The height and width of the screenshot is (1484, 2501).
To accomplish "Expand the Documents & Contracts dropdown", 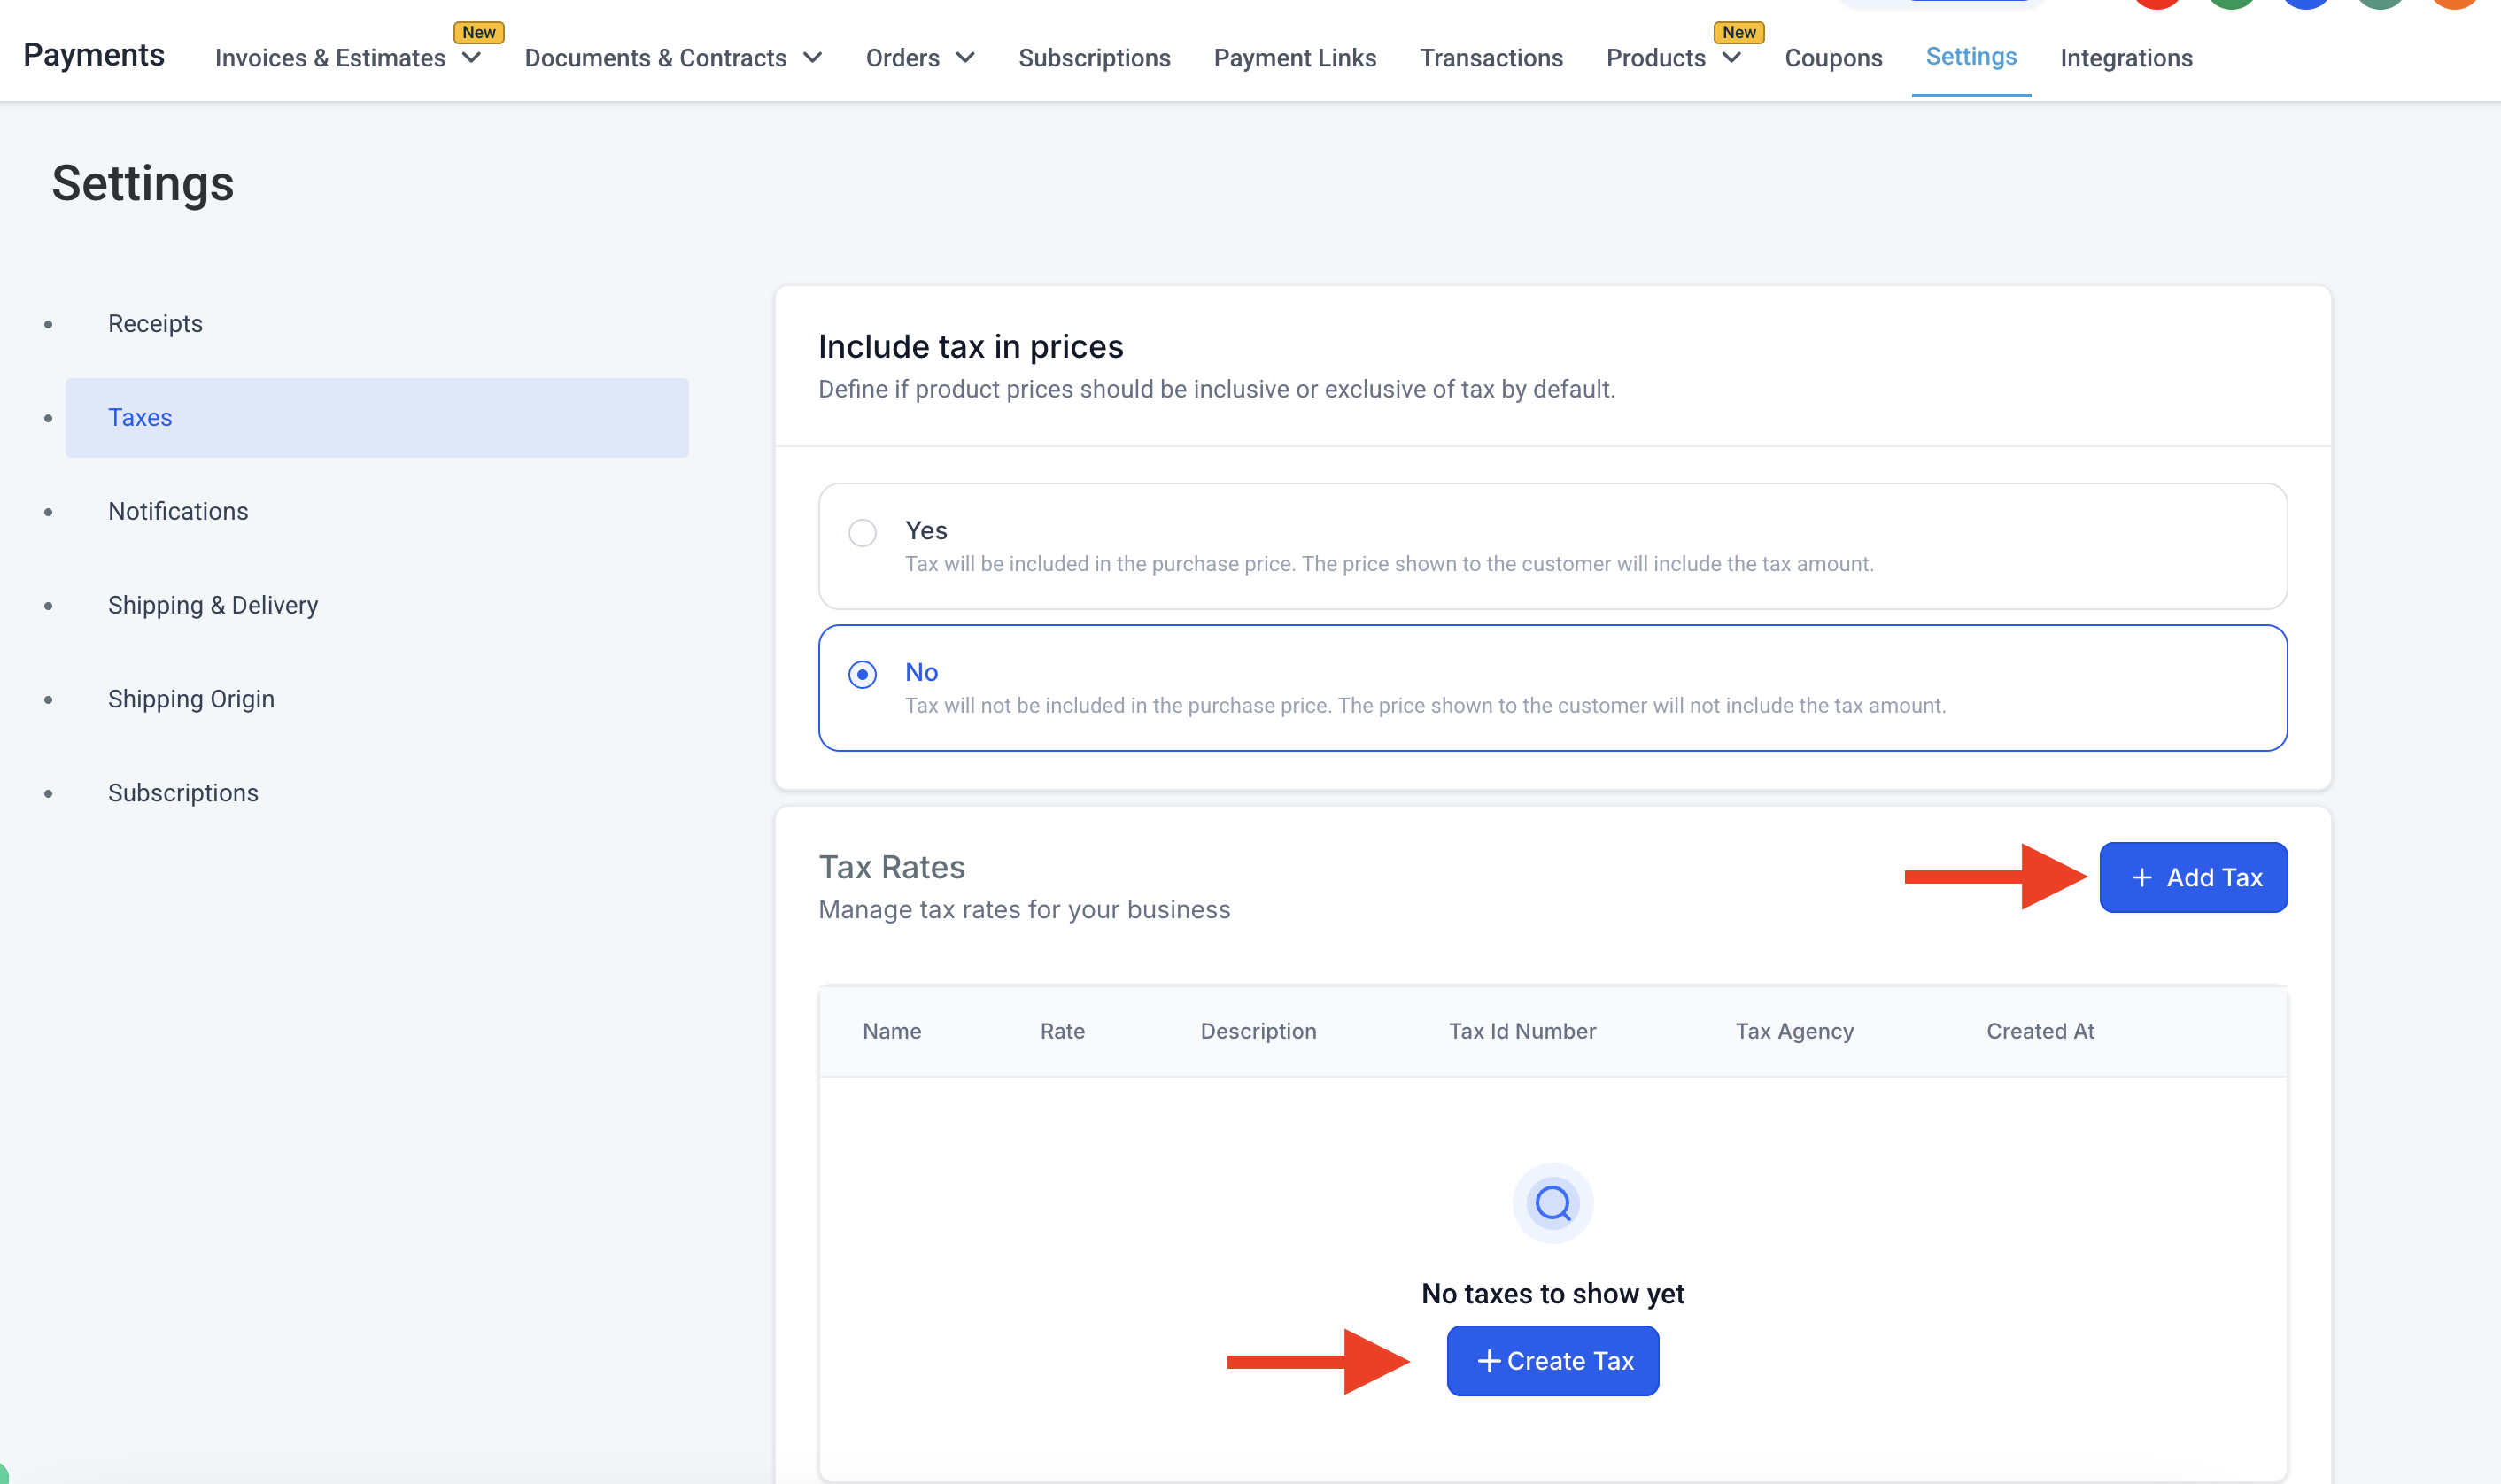I will (x=812, y=58).
